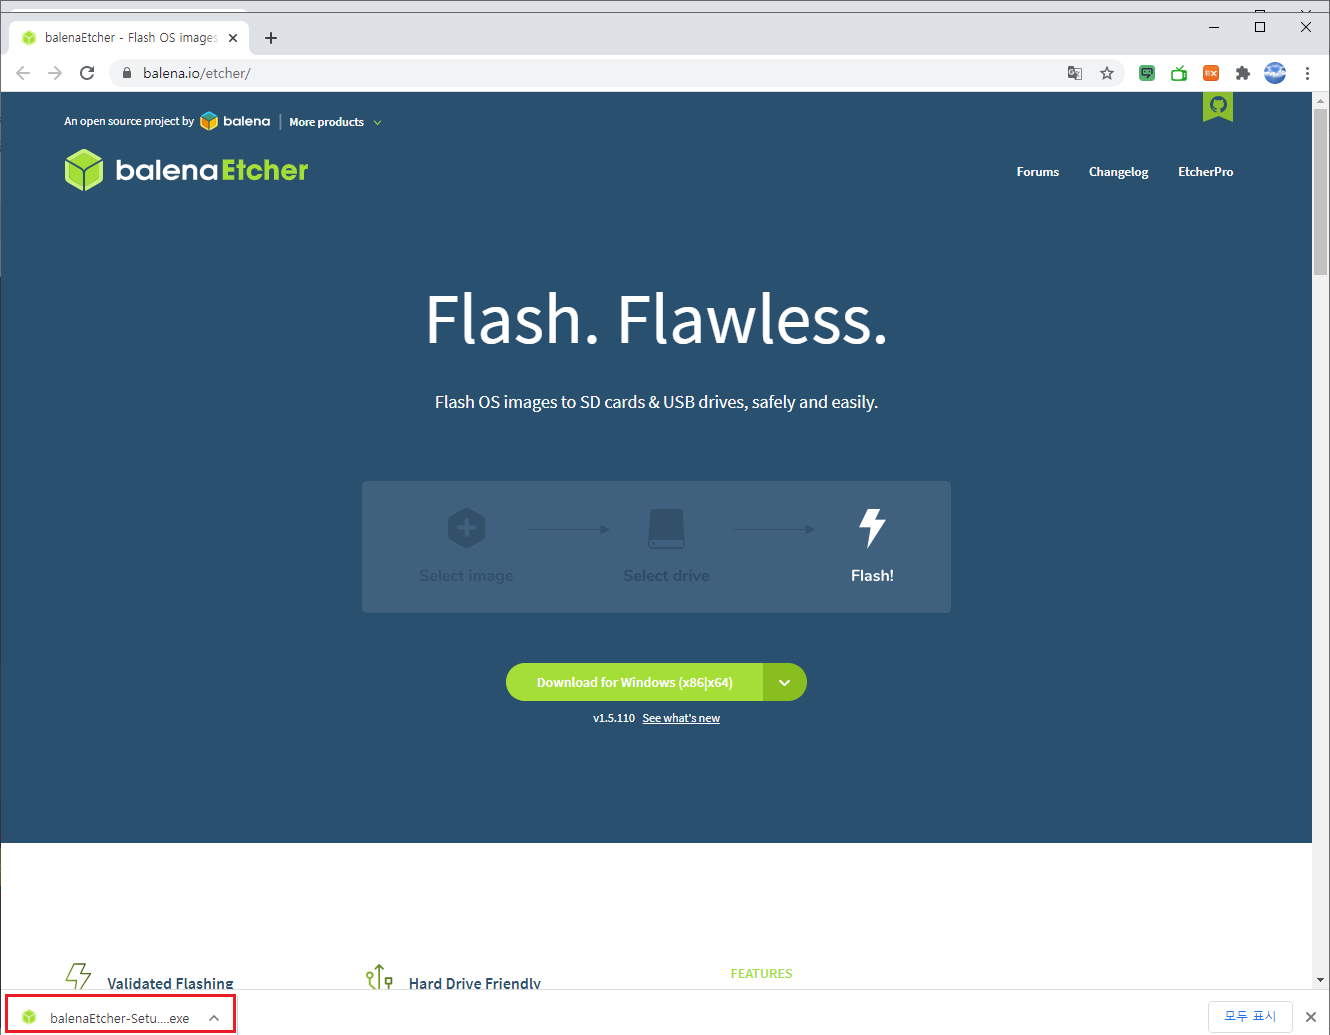Open the translate page icon

point(1075,73)
